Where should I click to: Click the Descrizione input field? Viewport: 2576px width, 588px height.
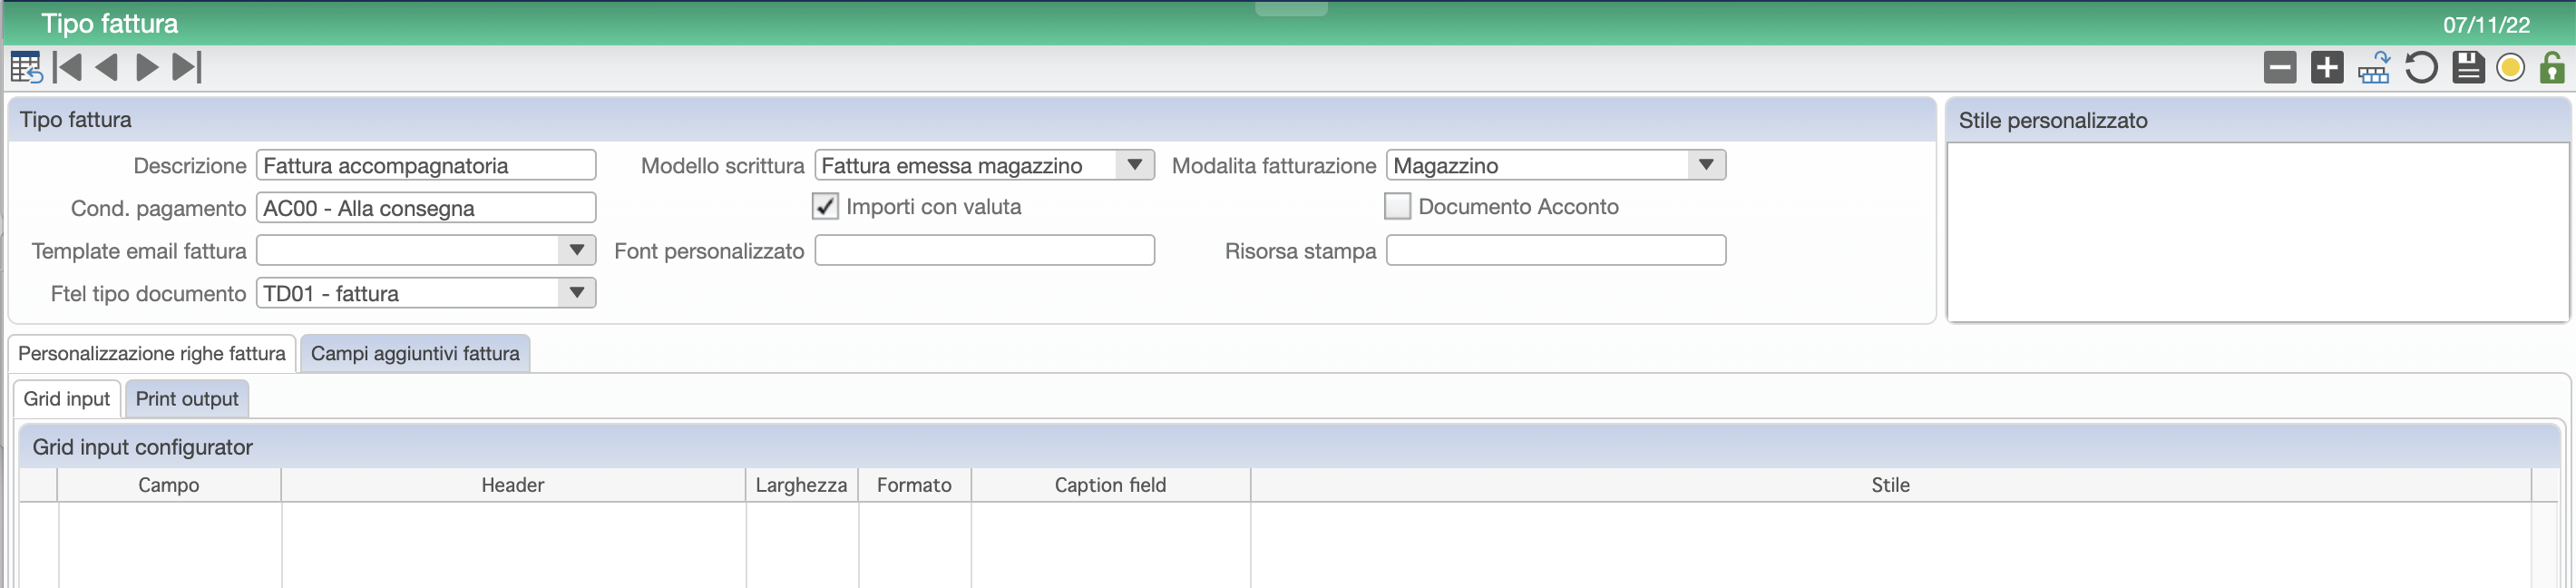pyautogui.click(x=426, y=165)
